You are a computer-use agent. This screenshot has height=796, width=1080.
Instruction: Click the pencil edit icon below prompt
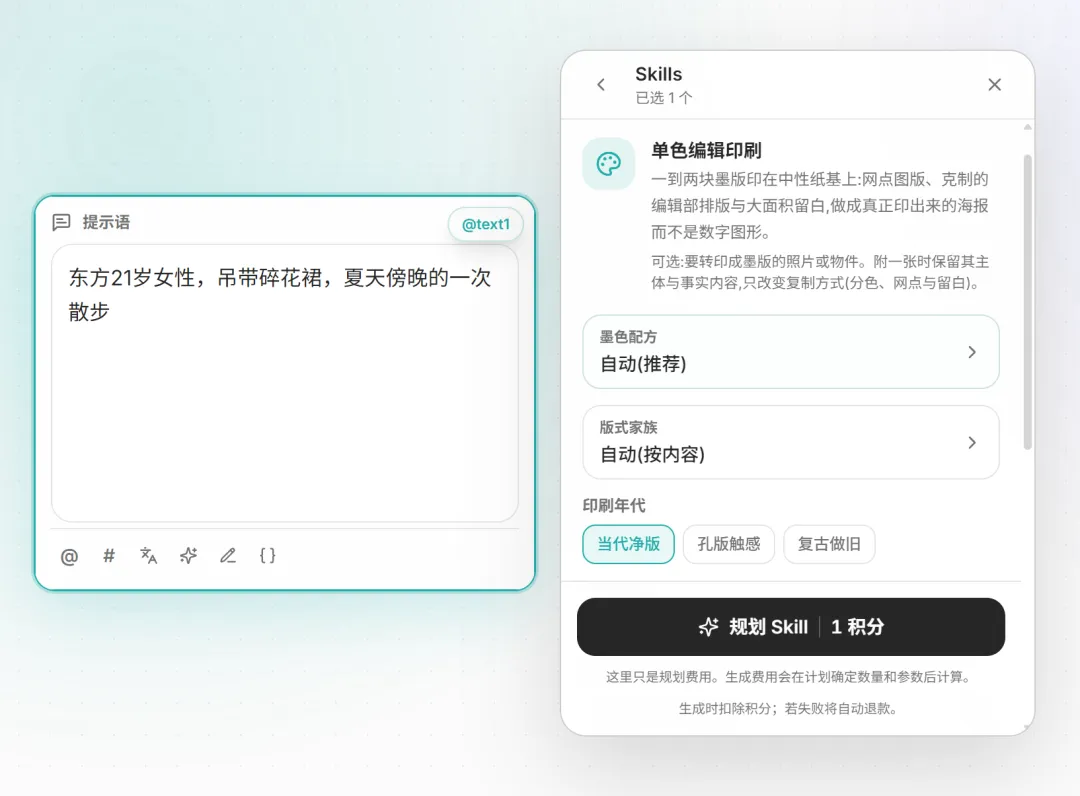click(x=228, y=555)
